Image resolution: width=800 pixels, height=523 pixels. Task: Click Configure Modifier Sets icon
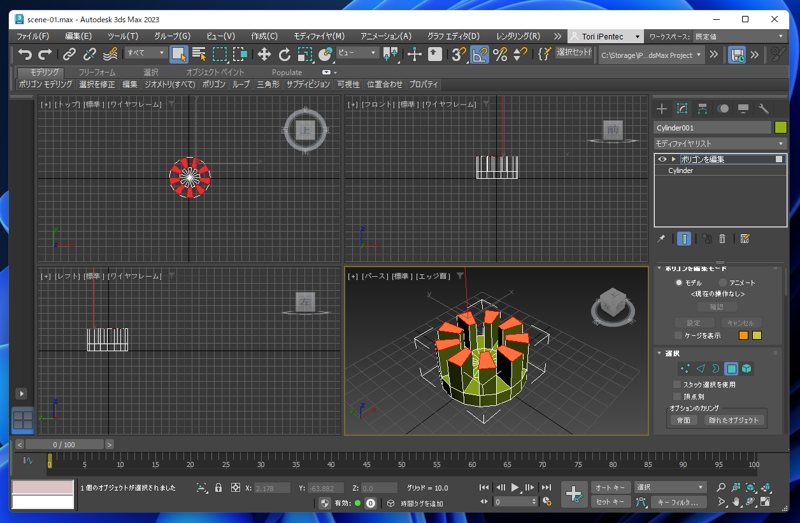[745, 239]
